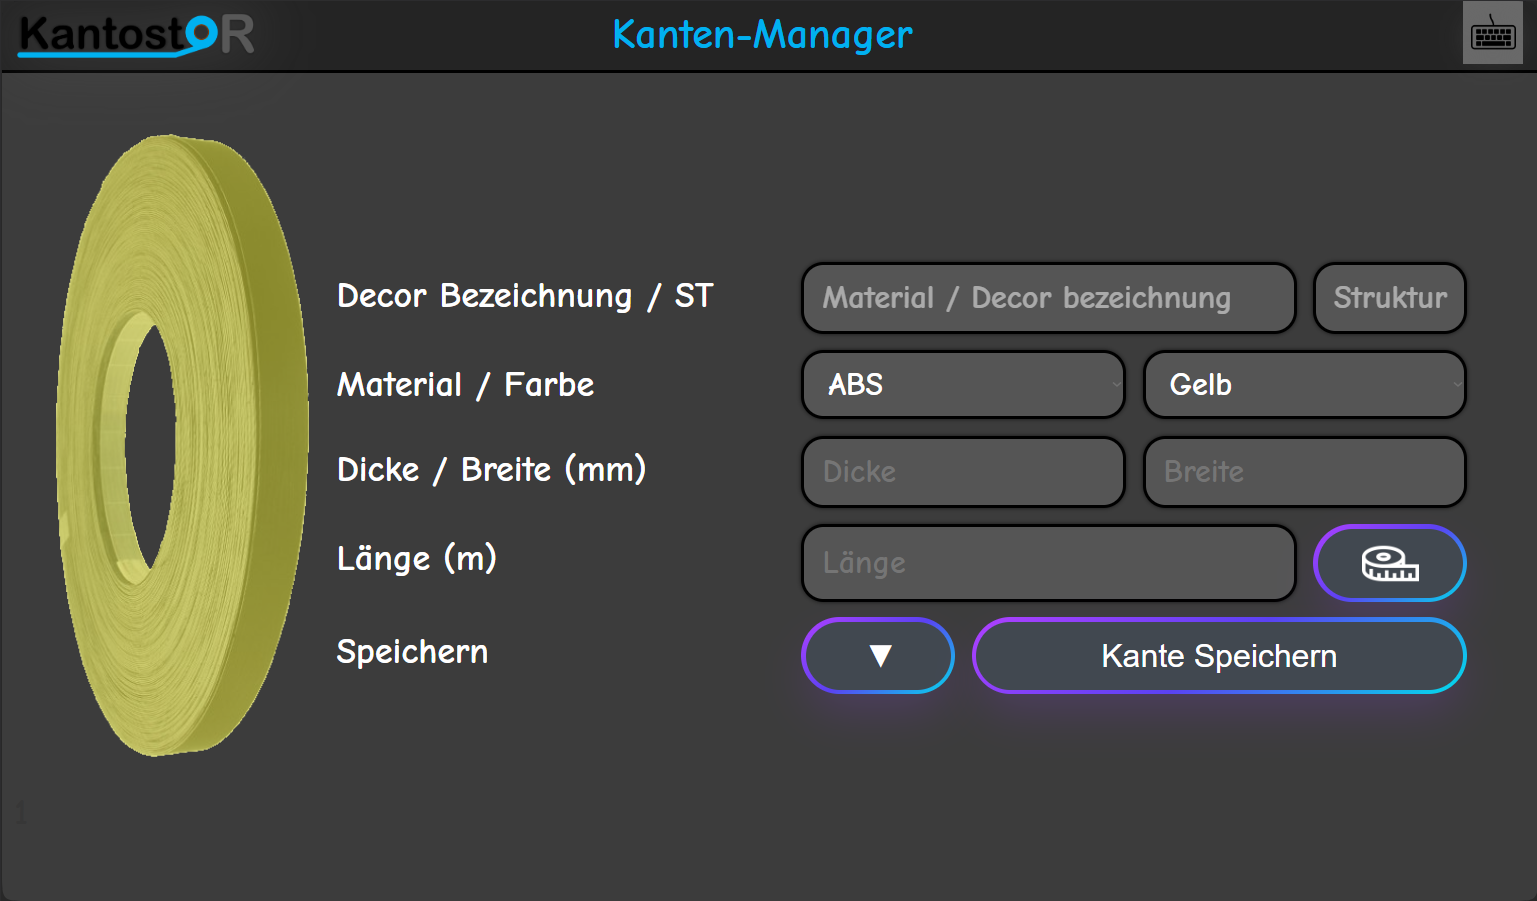Open the ABS material dropdown
The image size is (1537, 901).
click(x=962, y=384)
